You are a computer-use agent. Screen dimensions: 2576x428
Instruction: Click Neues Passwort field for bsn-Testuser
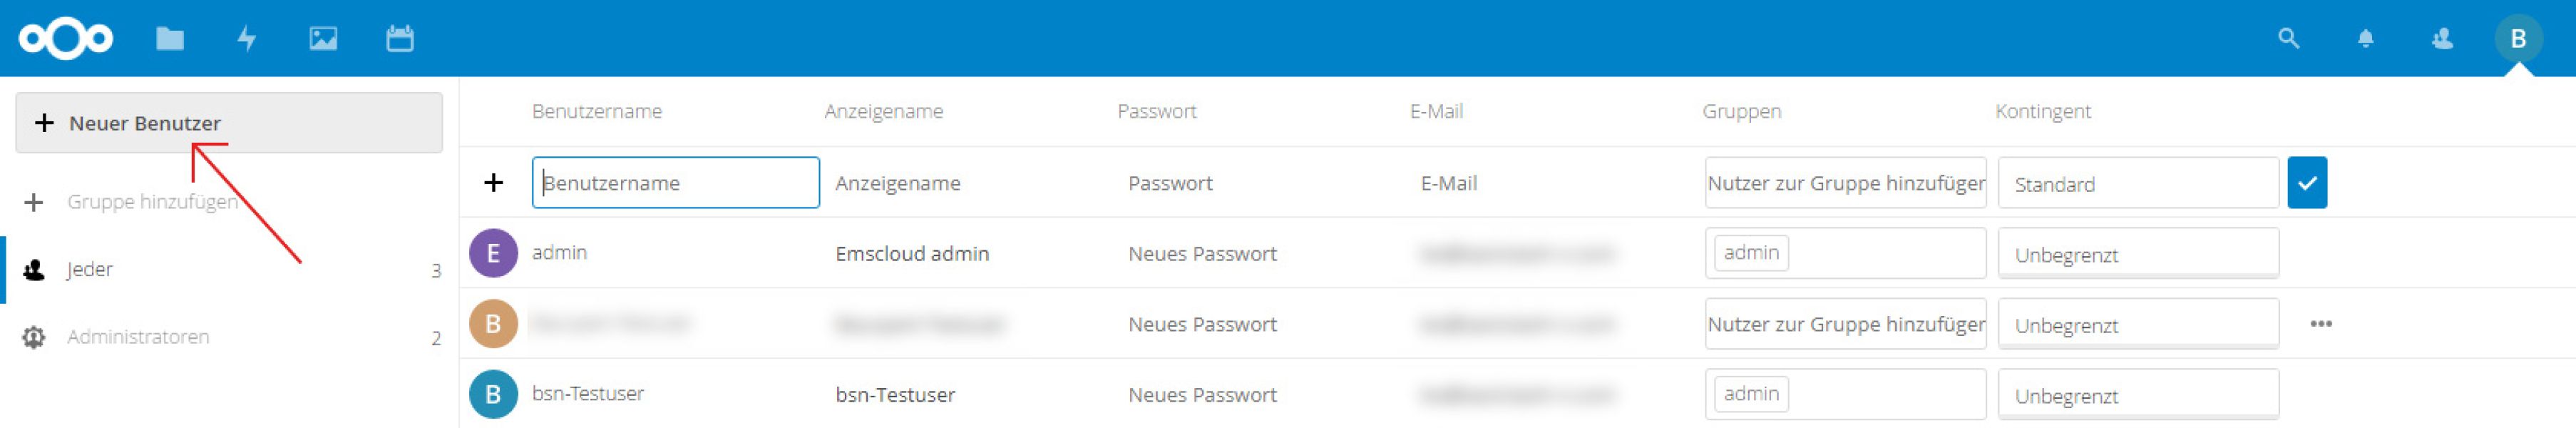coord(1202,395)
